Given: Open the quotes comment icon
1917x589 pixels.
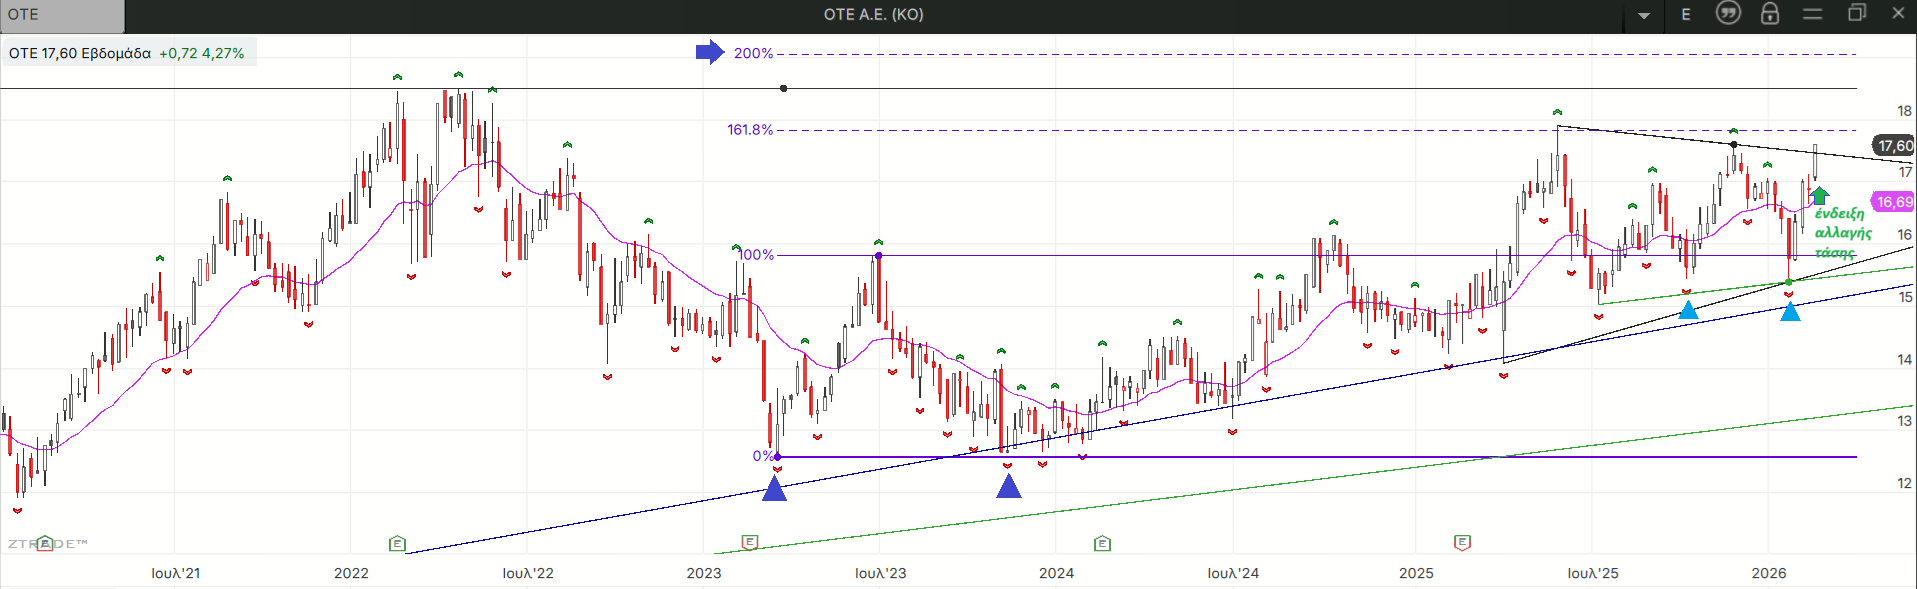Looking at the screenshot, I should 1728,13.
